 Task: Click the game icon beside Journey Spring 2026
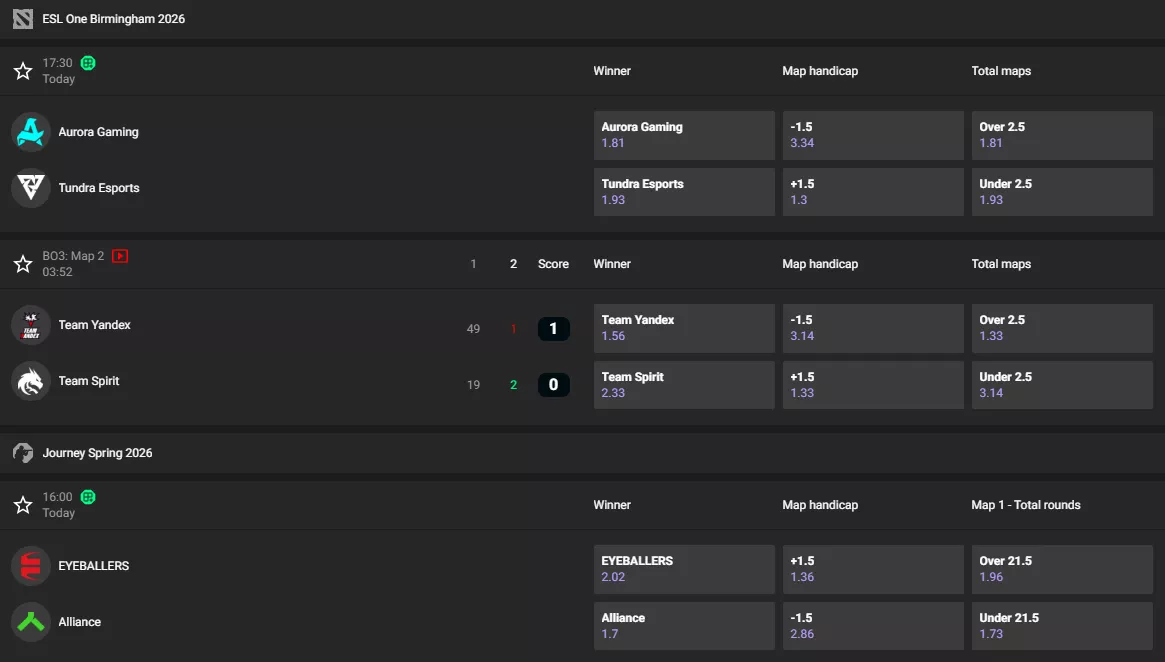(22, 452)
